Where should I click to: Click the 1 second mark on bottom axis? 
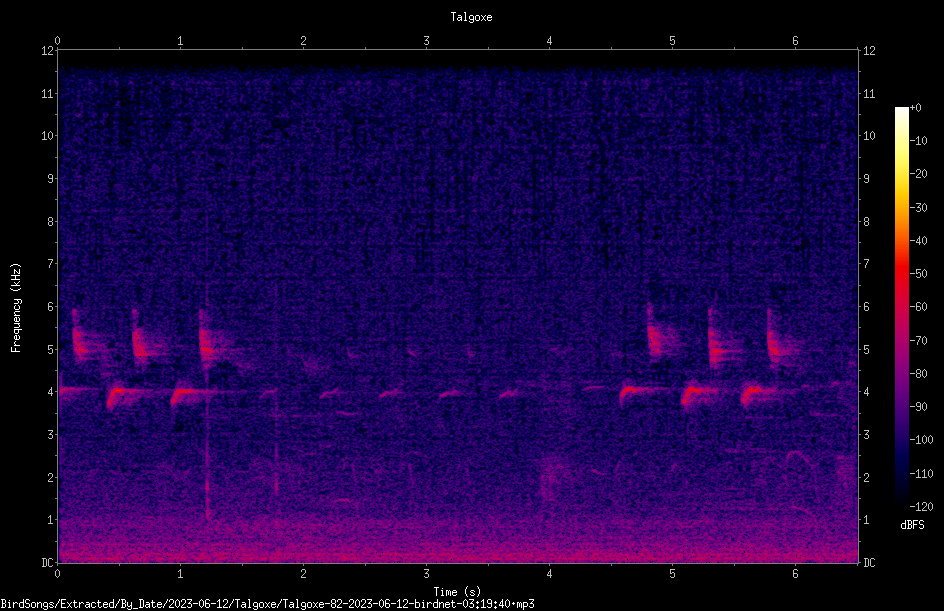pos(180,574)
